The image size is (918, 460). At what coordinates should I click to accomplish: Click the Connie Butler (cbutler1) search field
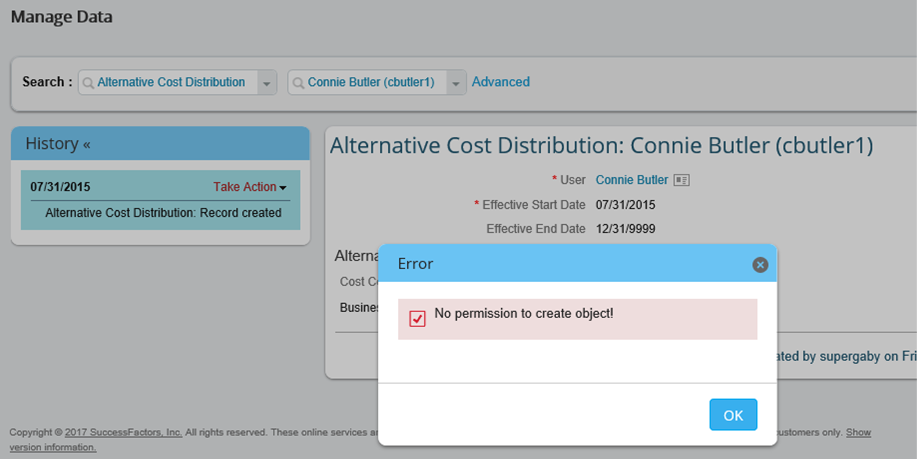(x=377, y=83)
